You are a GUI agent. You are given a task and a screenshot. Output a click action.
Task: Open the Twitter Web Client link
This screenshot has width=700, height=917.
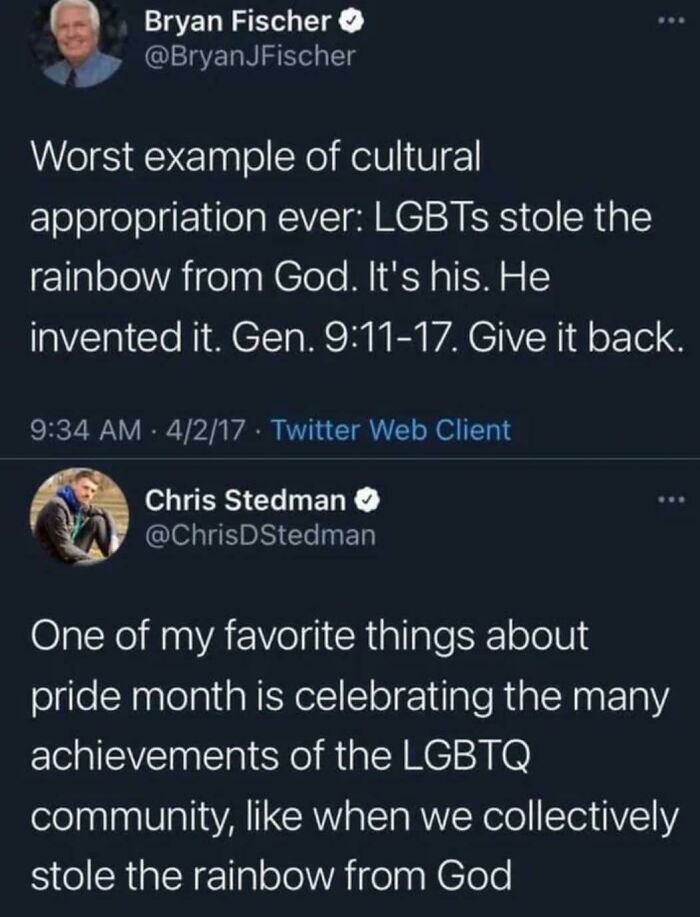tap(400, 427)
